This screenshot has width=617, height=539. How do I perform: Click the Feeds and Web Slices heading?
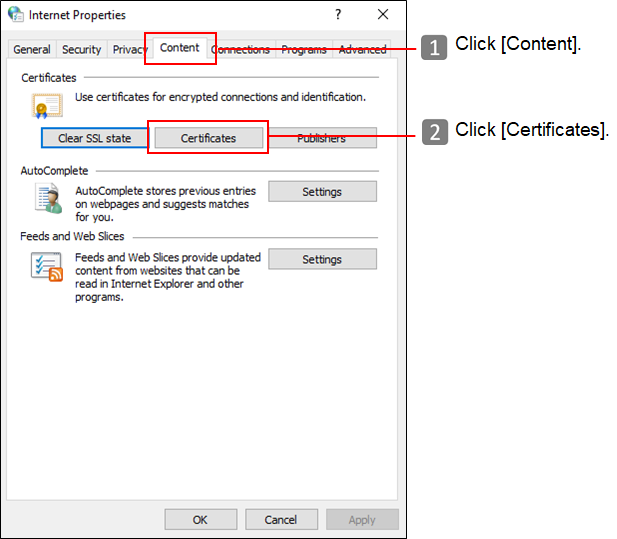(x=72, y=236)
